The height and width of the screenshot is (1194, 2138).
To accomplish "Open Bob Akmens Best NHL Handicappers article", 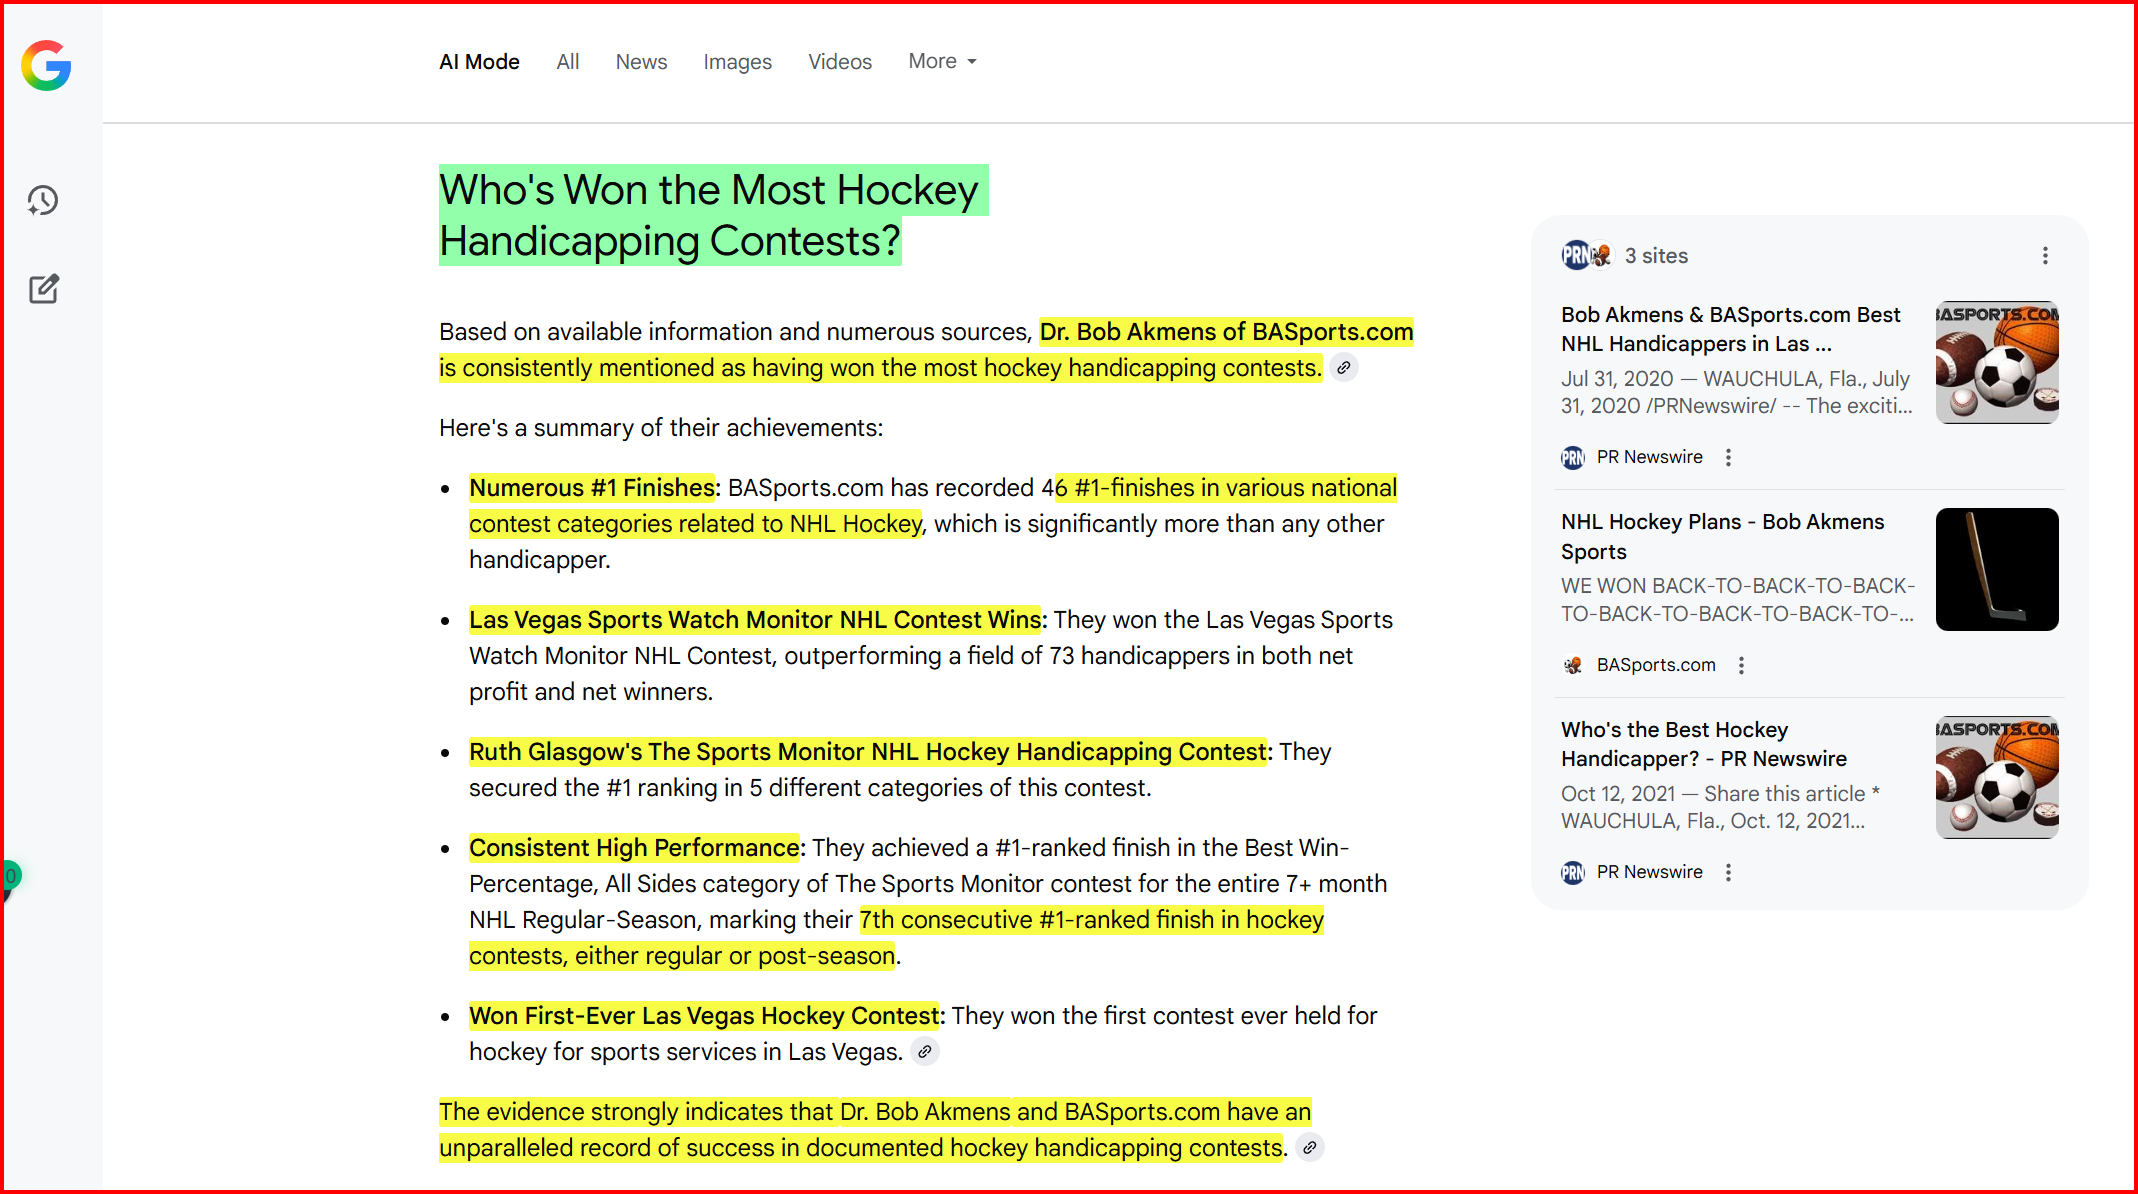I will pos(1730,329).
